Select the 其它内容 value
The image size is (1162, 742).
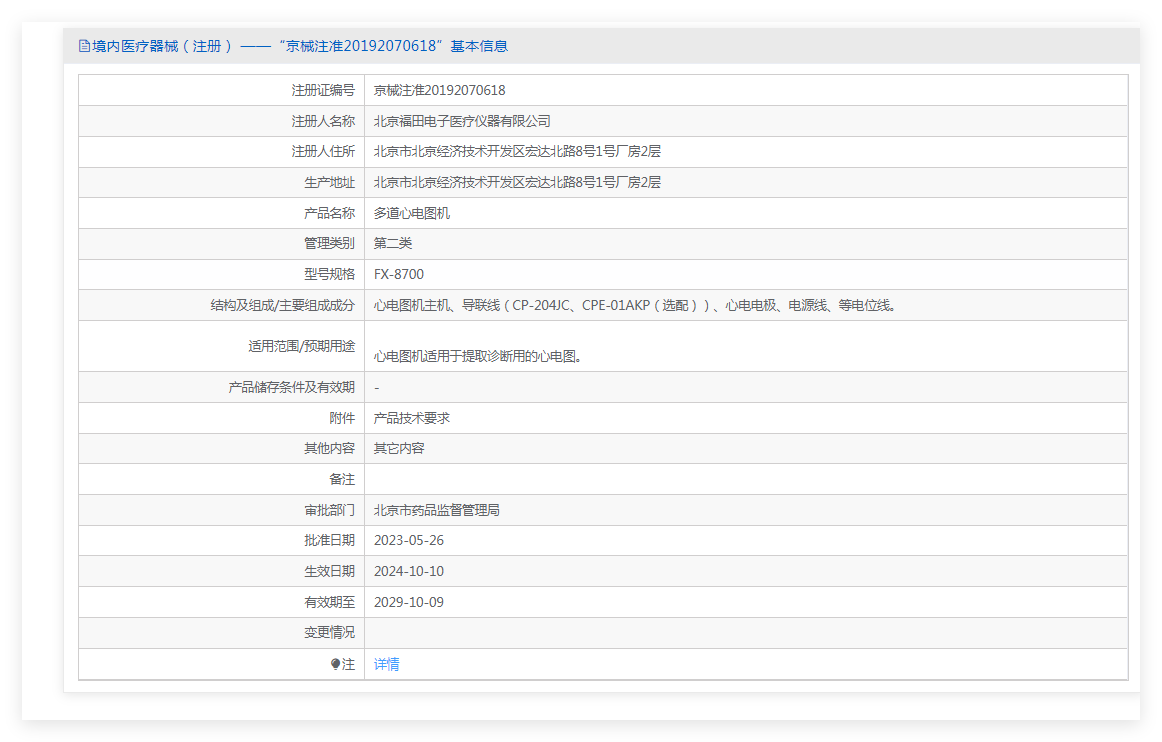coord(399,448)
